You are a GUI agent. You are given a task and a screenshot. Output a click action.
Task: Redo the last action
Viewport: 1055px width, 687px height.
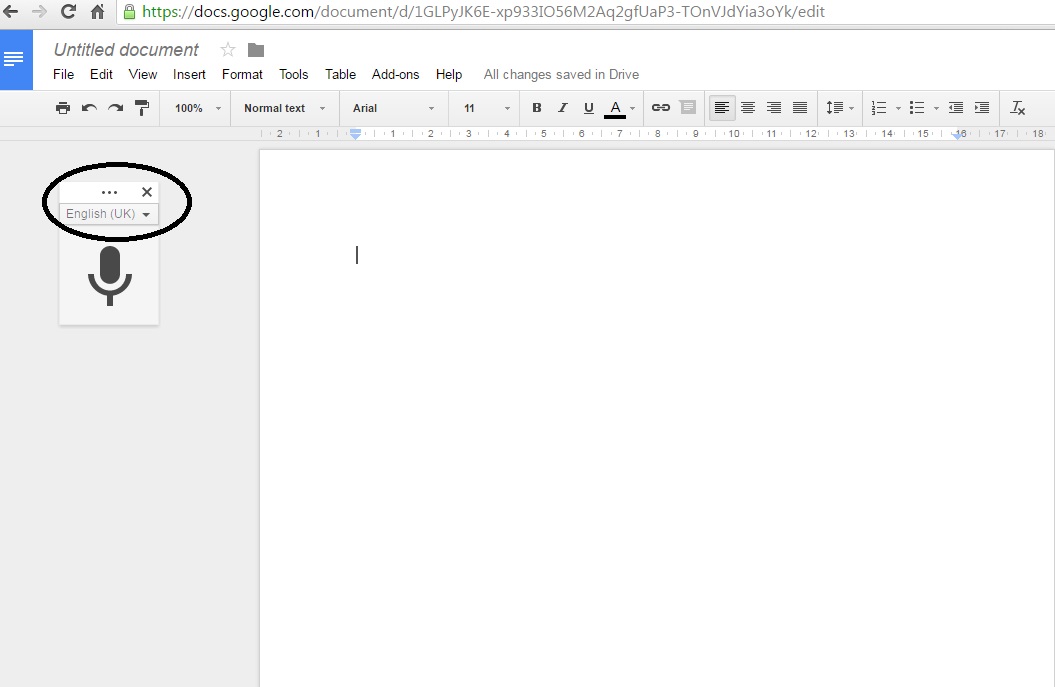point(116,108)
